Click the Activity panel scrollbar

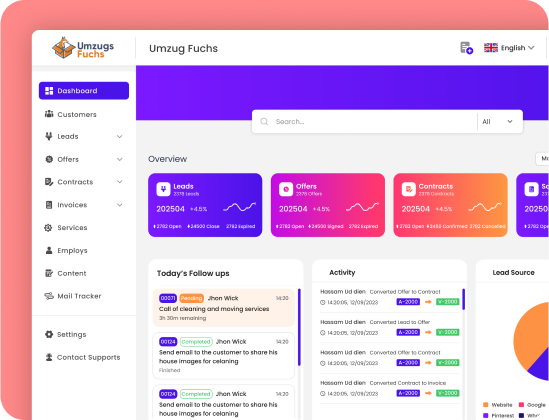tap(464, 299)
